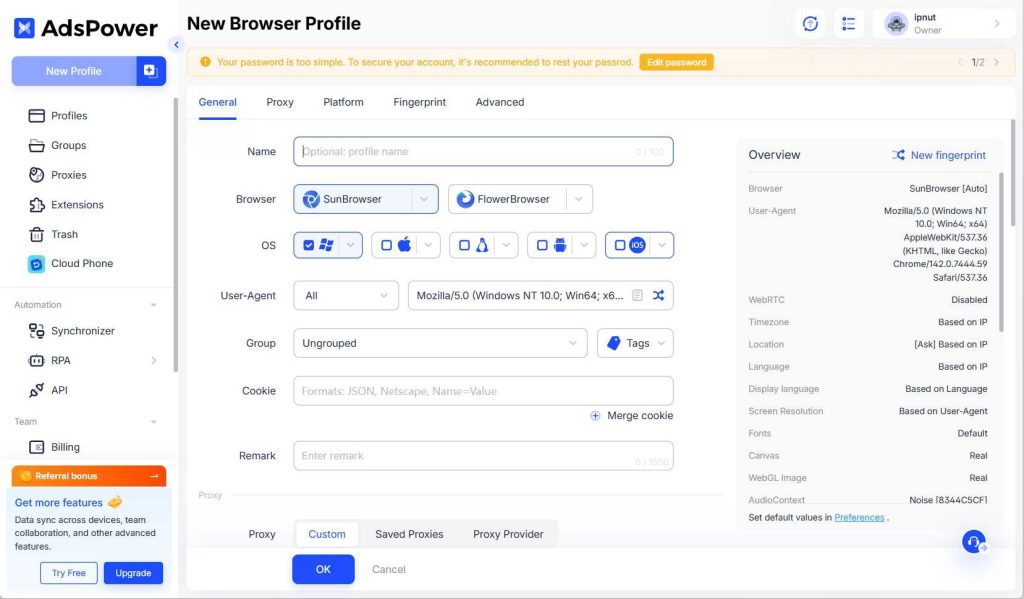Screen dimensions: 1024x599
Task: Click the Synchronizer icon in sidebar
Action: click(x=37, y=331)
